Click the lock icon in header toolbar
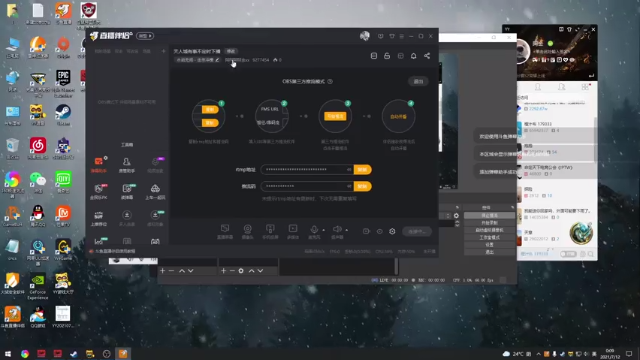The height and width of the screenshot is (360, 640). (x=387, y=56)
